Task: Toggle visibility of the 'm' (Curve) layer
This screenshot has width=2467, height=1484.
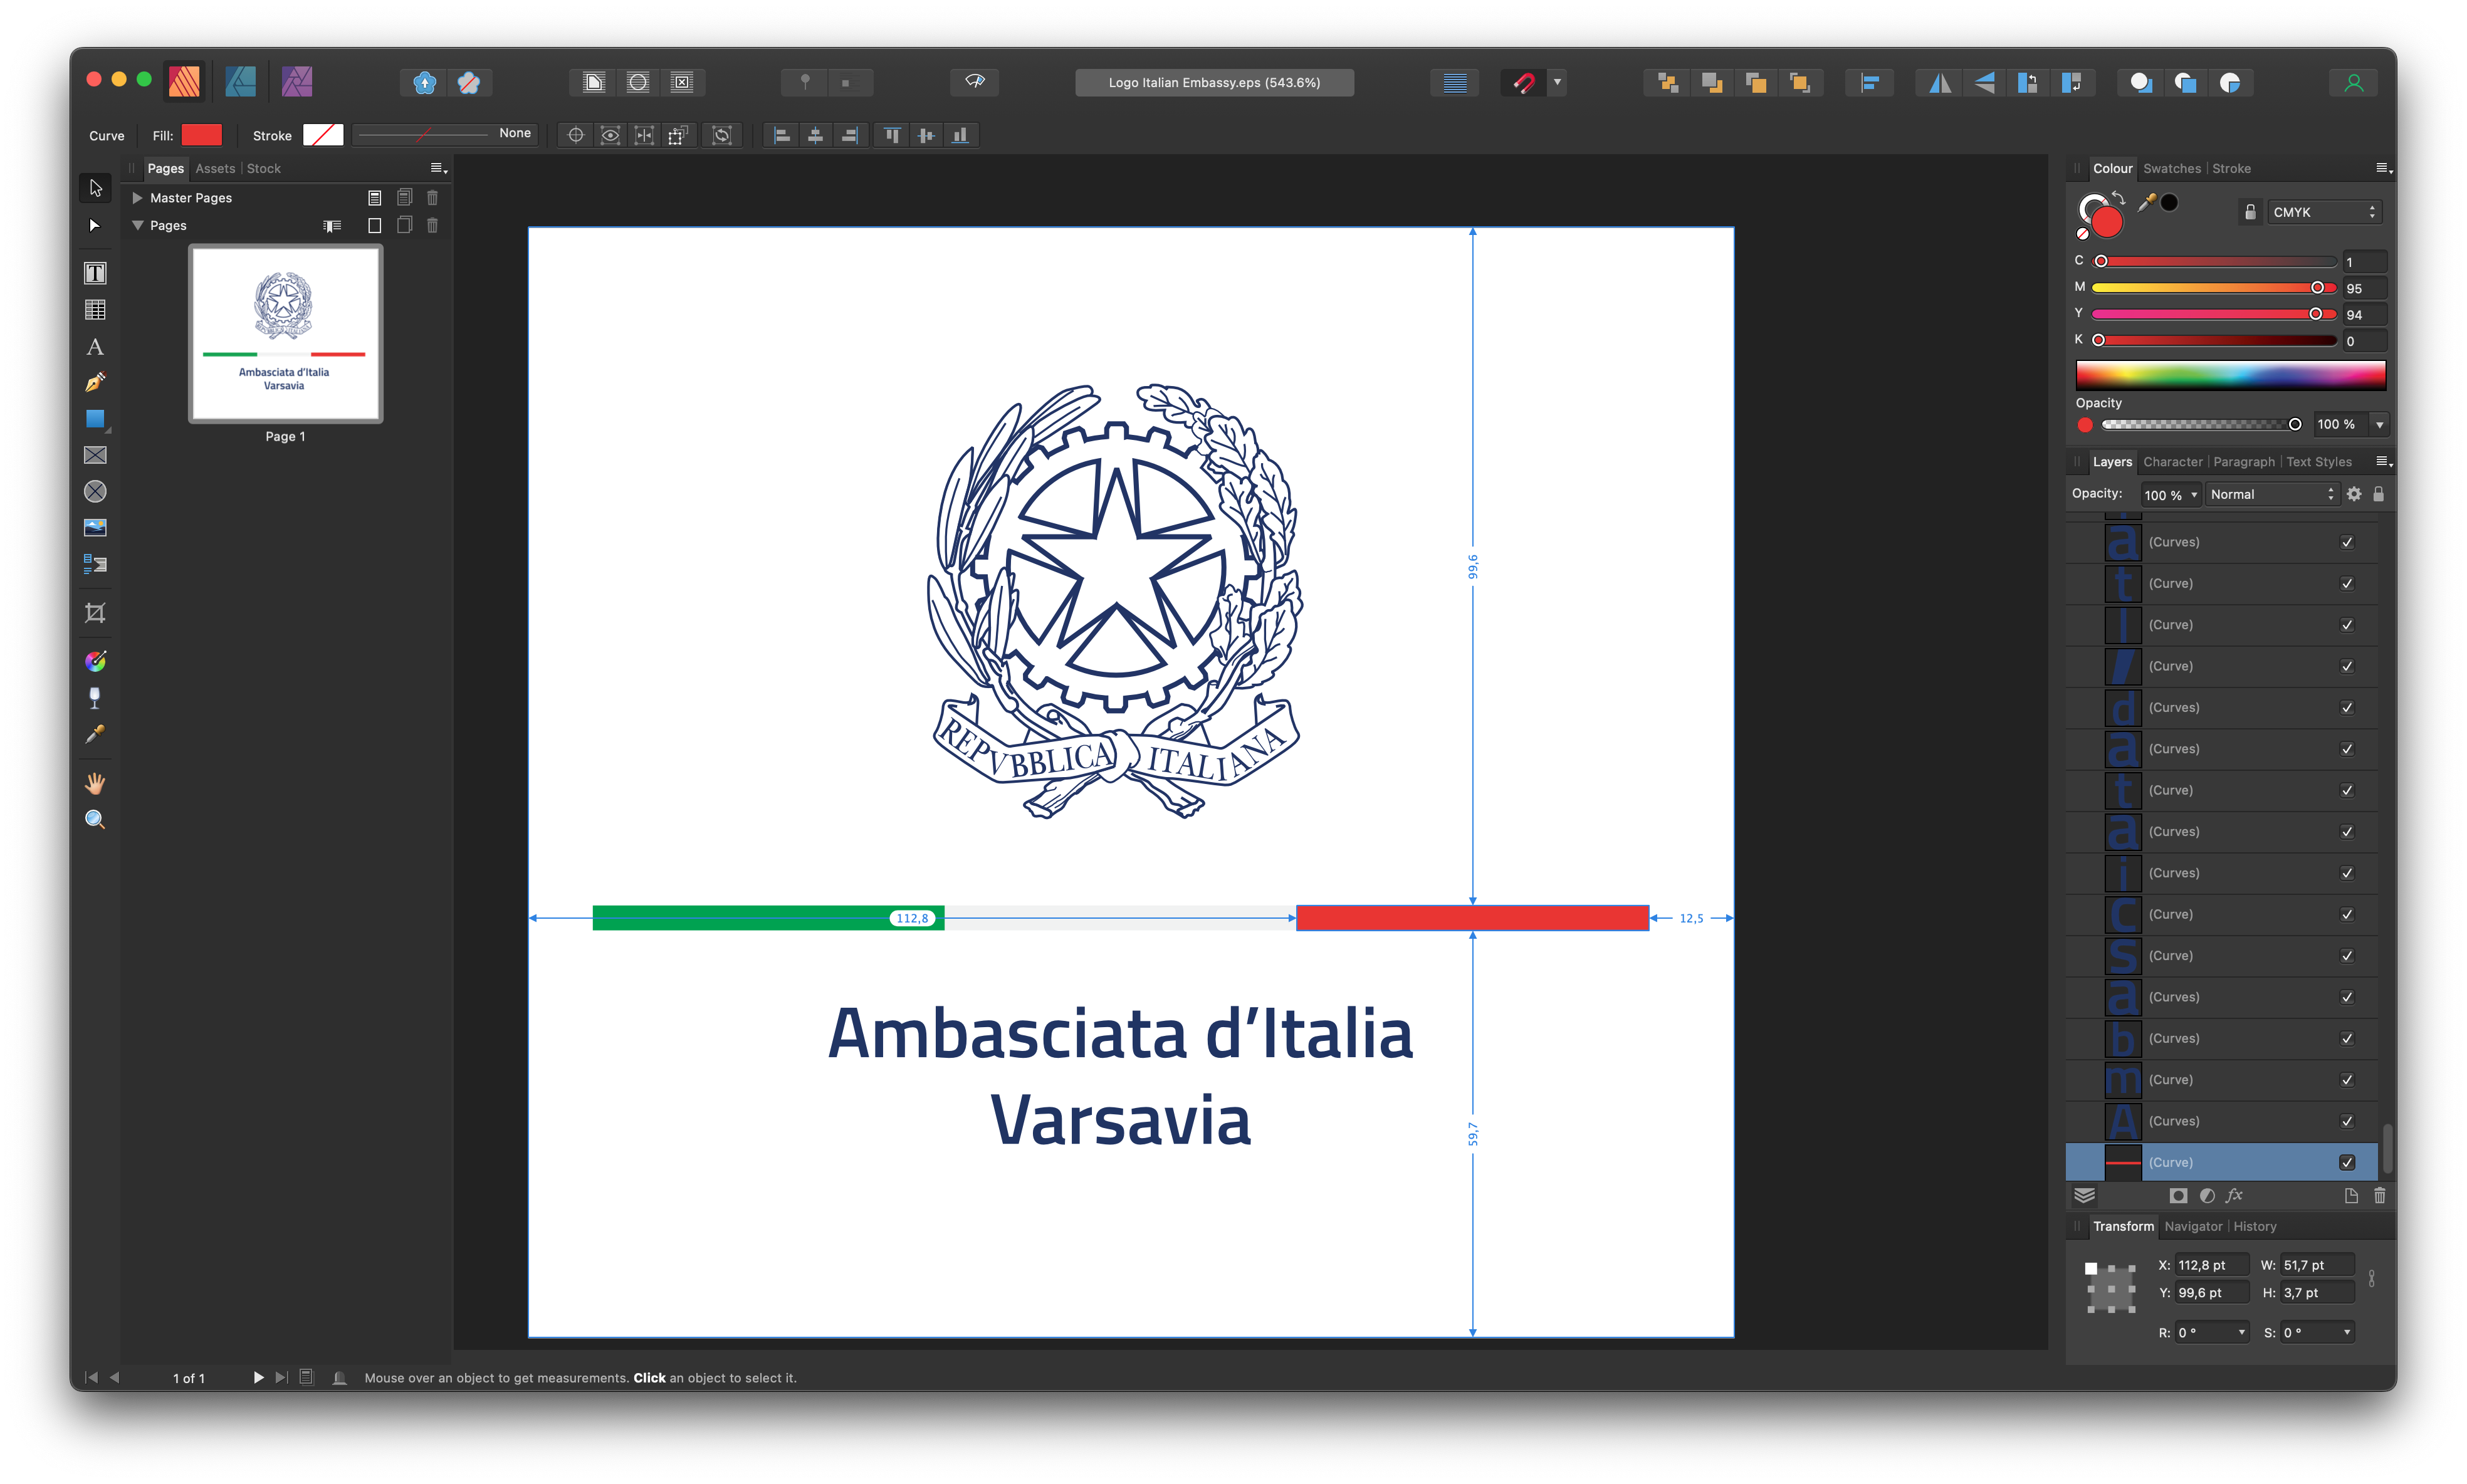Action: pos(2346,1080)
